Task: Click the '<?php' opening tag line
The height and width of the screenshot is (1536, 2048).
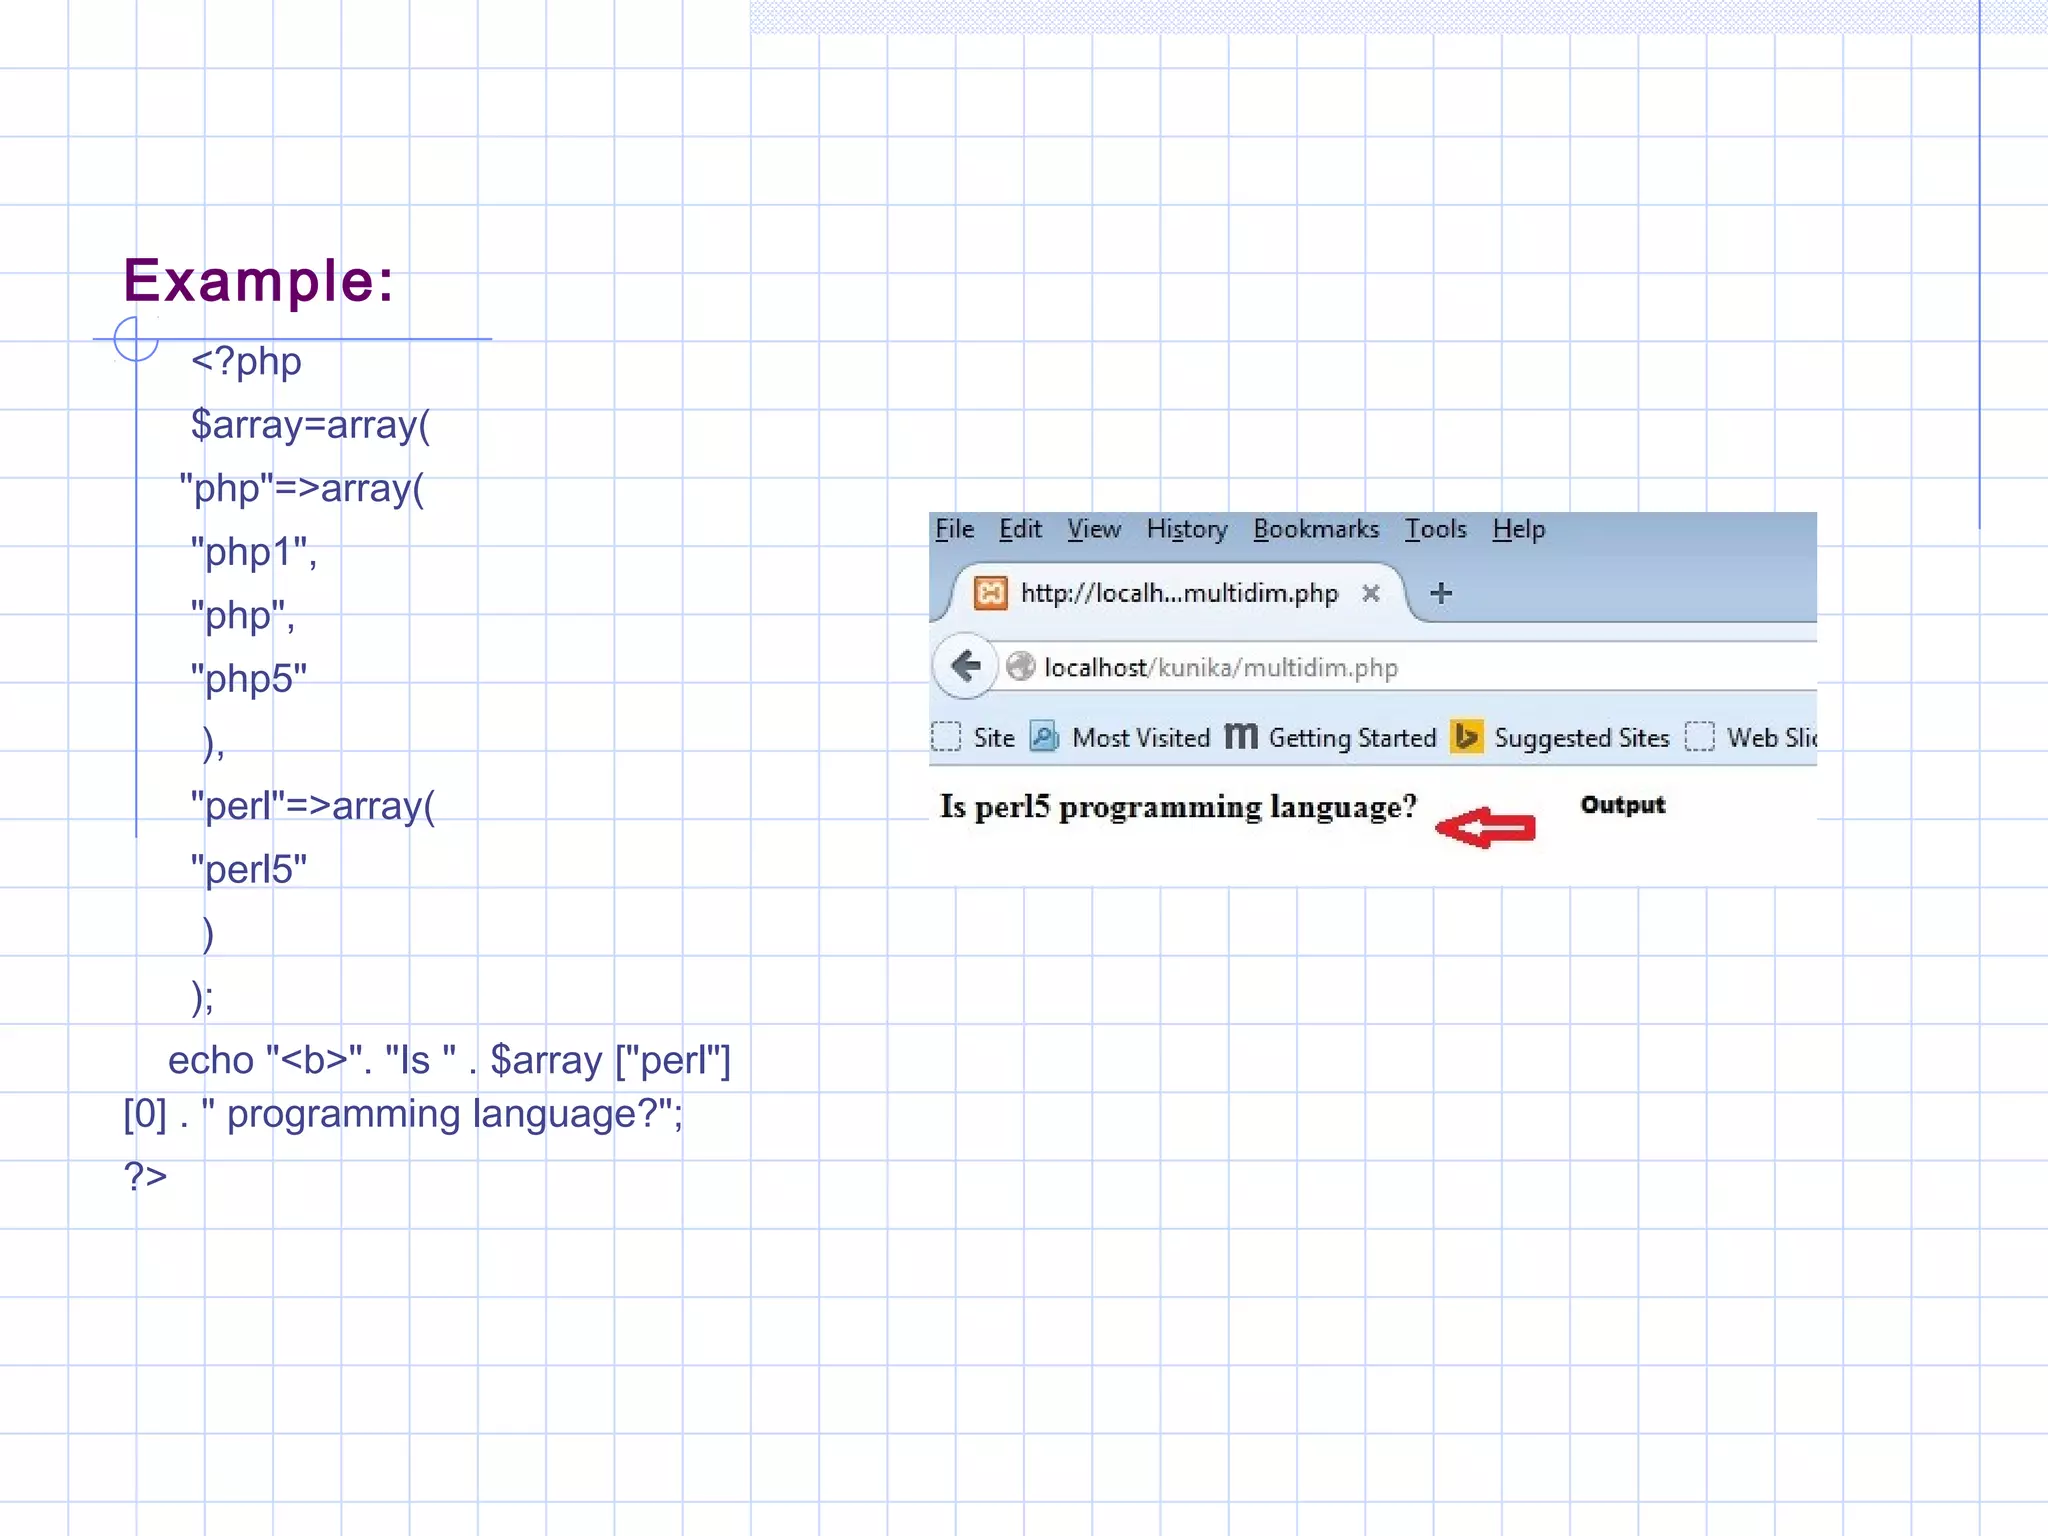Action: (x=246, y=361)
